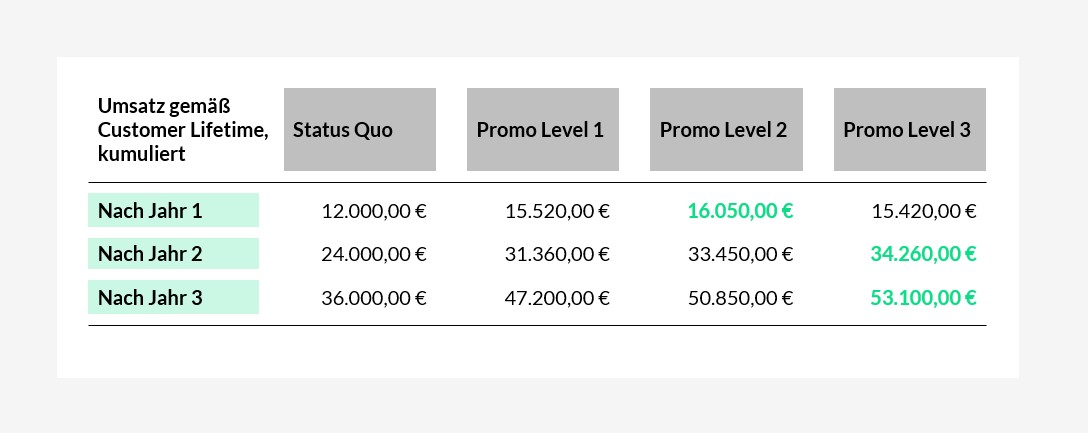Select the 47.200,00 € value
This screenshot has width=1088, height=433.
pos(557,298)
